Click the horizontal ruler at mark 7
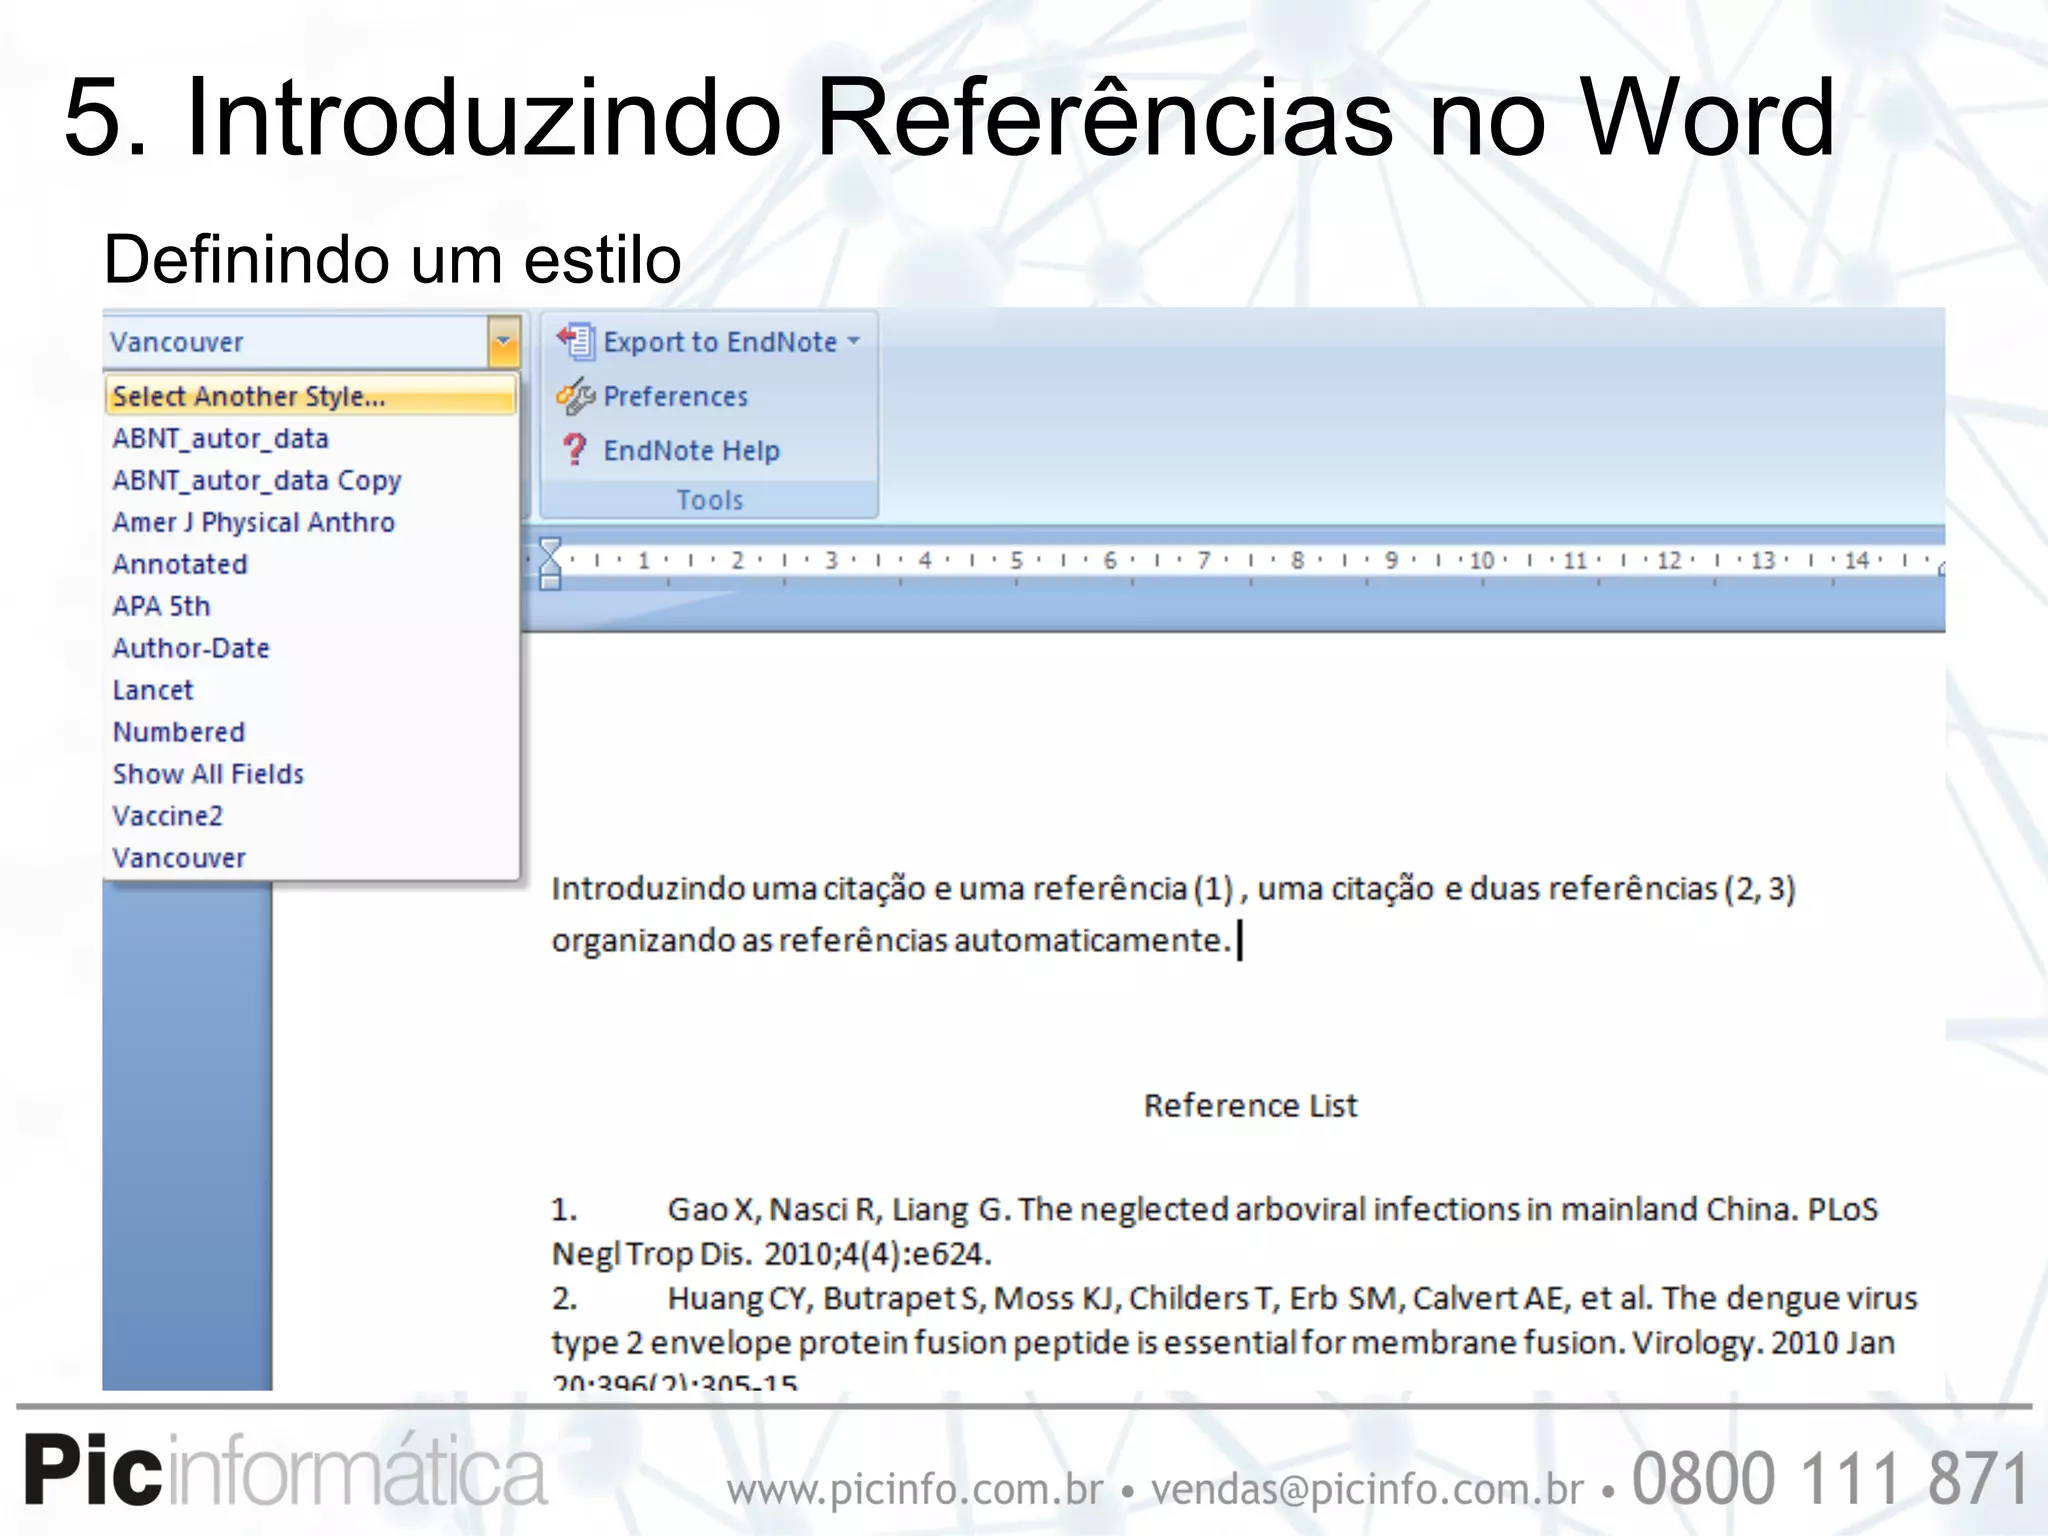Image resolution: width=2048 pixels, height=1536 pixels. (1204, 560)
